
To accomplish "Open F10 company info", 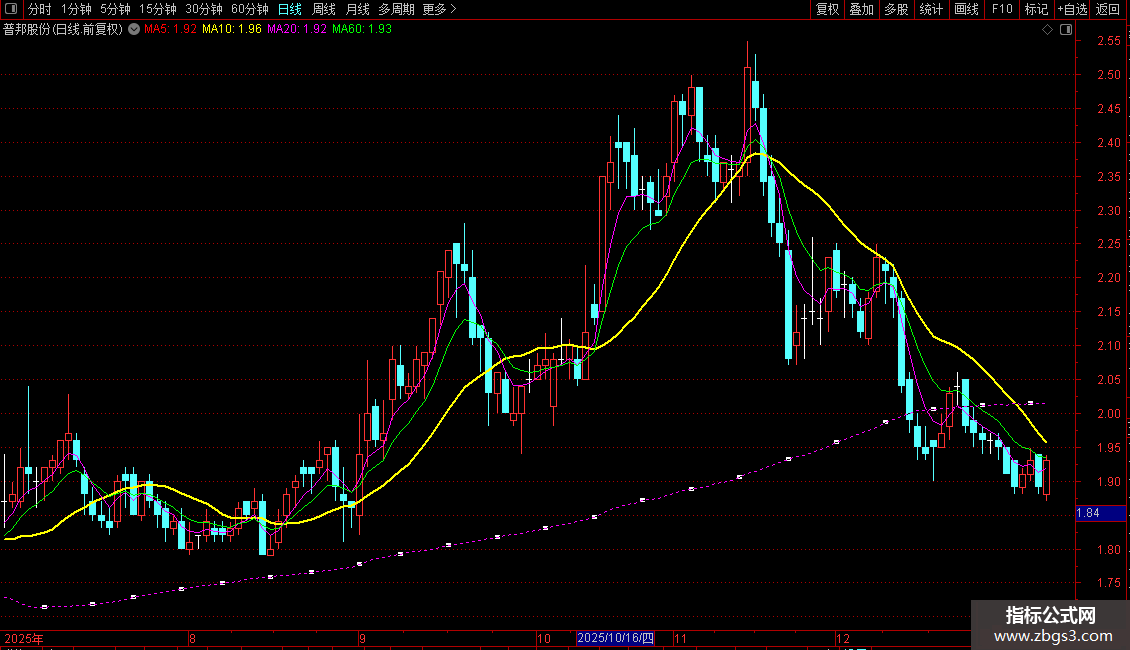I will coord(1002,9).
